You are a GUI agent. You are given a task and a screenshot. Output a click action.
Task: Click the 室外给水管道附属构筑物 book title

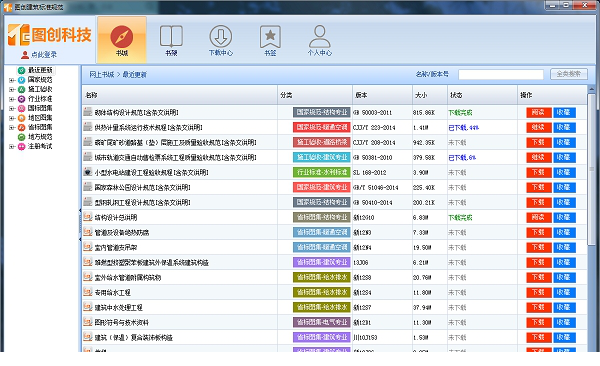tap(128, 278)
